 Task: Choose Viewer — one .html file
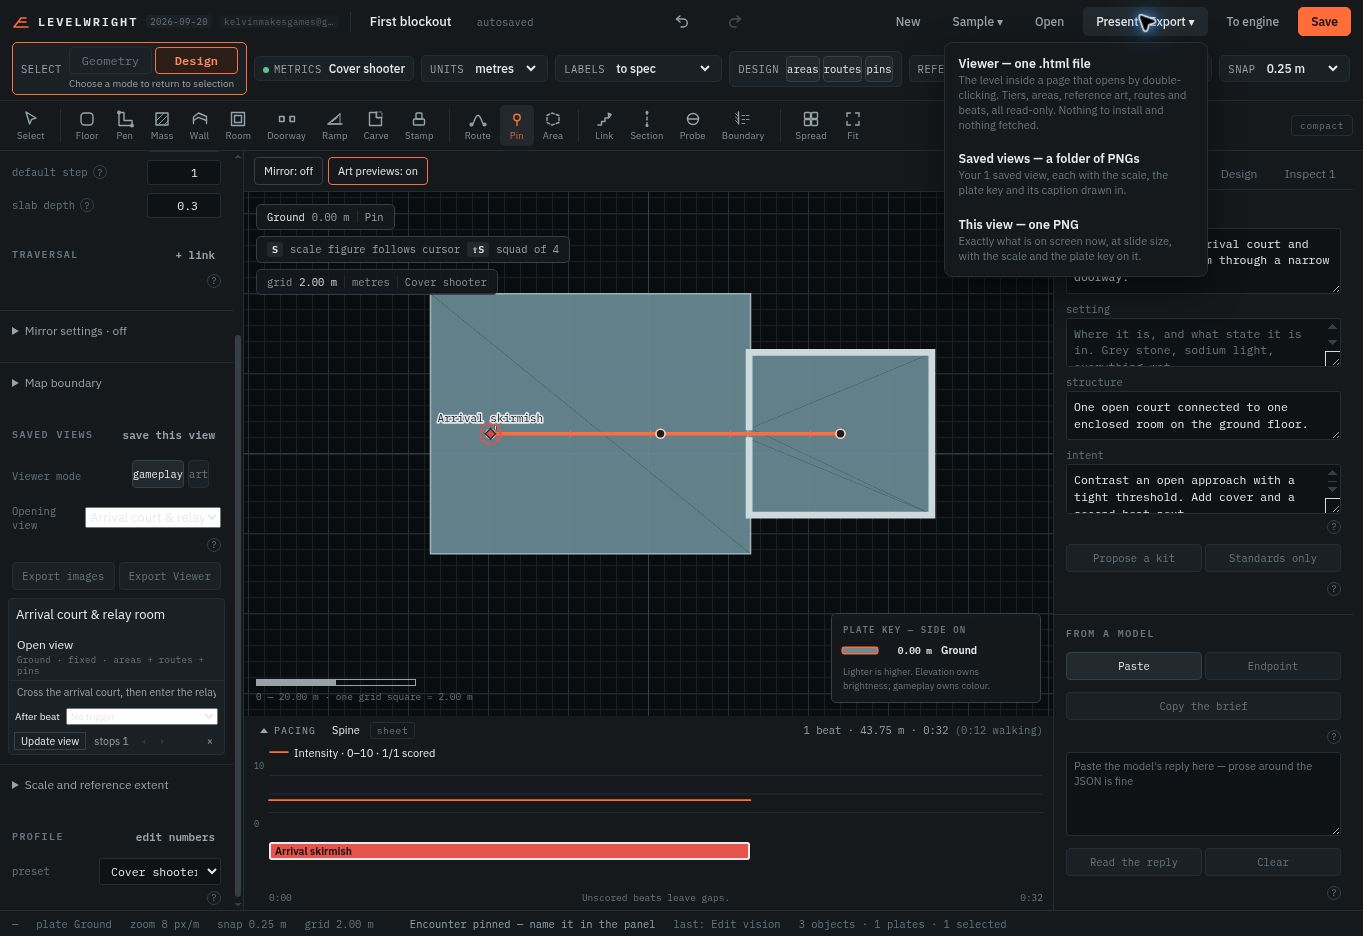pyautogui.click(x=1075, y=93)
